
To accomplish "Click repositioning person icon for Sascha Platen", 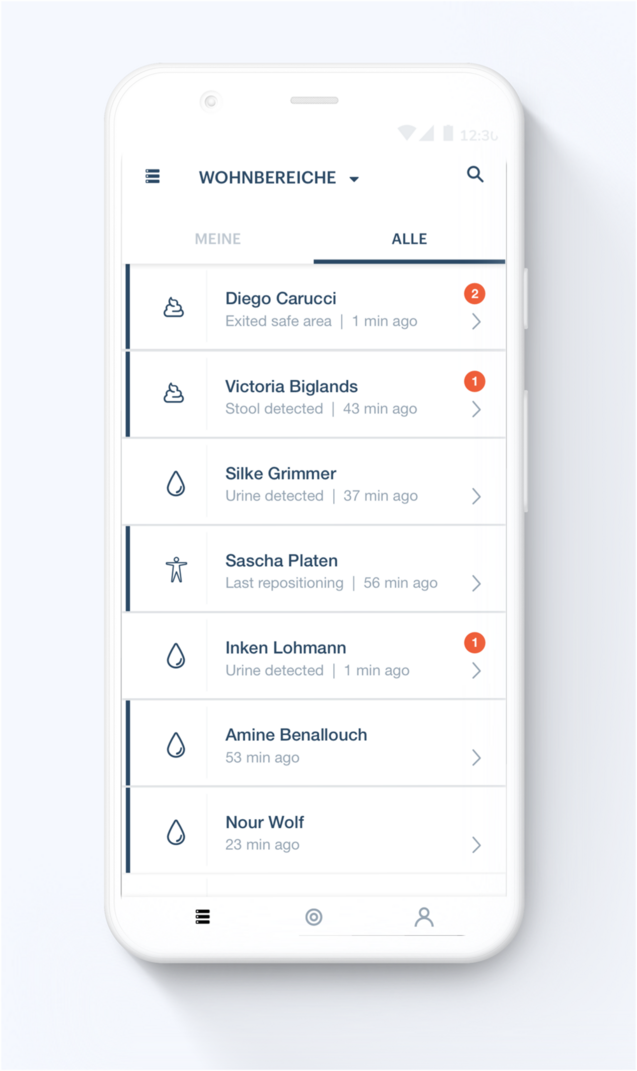I will [176, 570].
